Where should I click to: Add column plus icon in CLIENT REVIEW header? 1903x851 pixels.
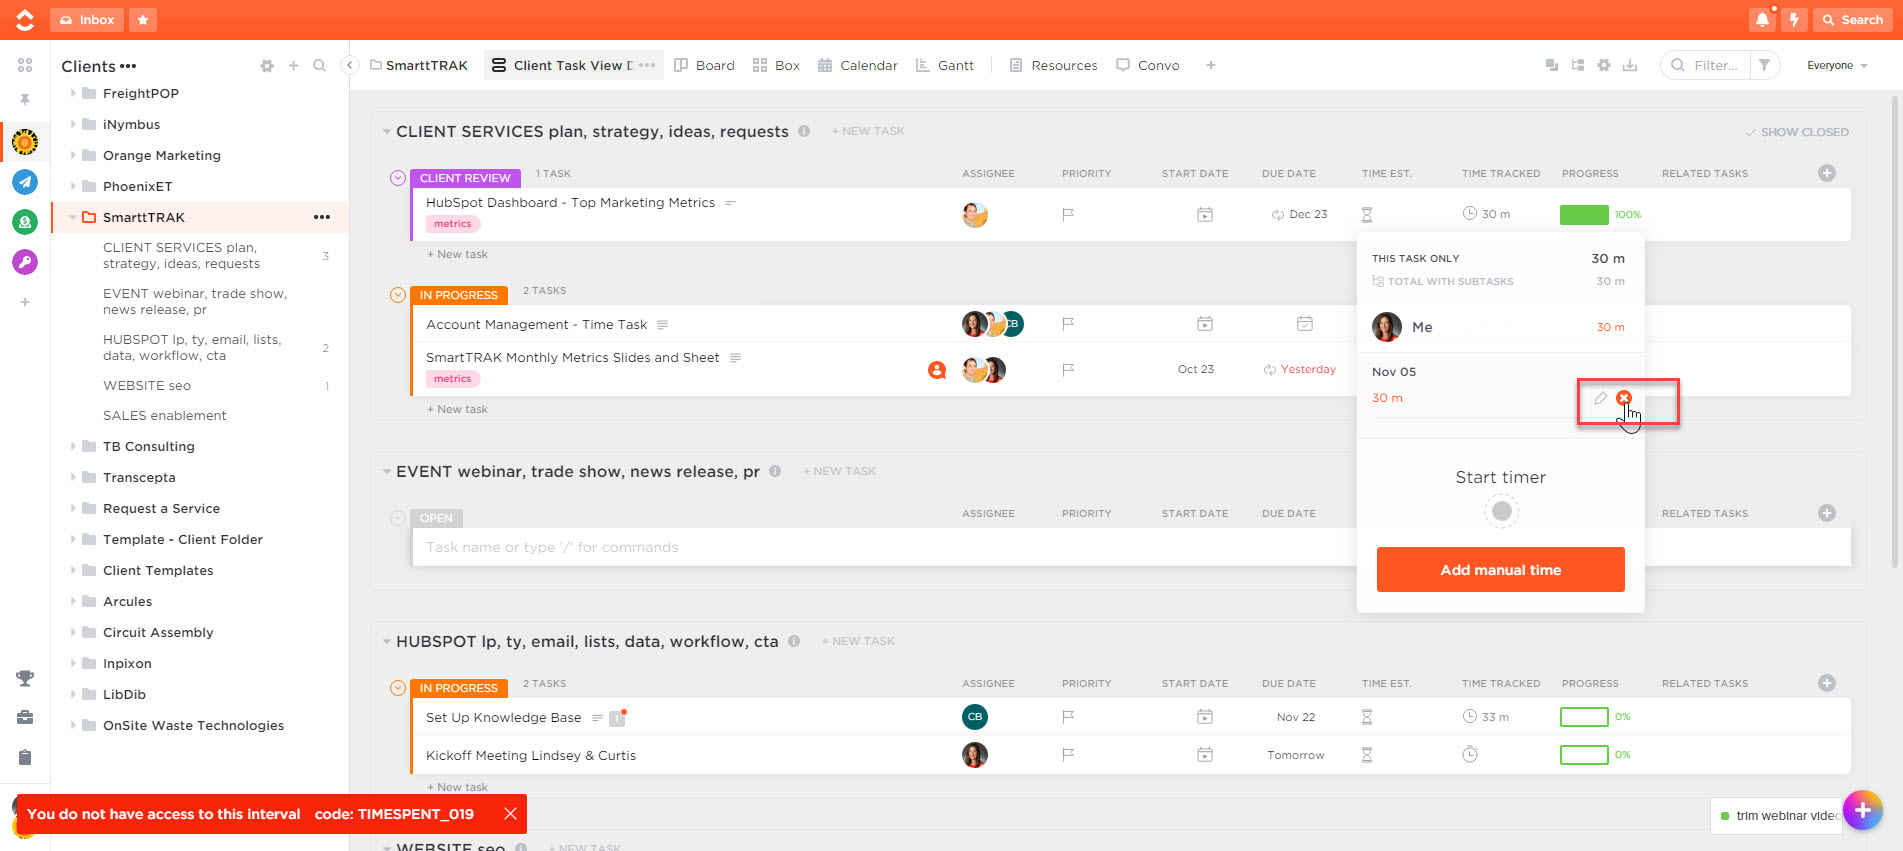1827,173
